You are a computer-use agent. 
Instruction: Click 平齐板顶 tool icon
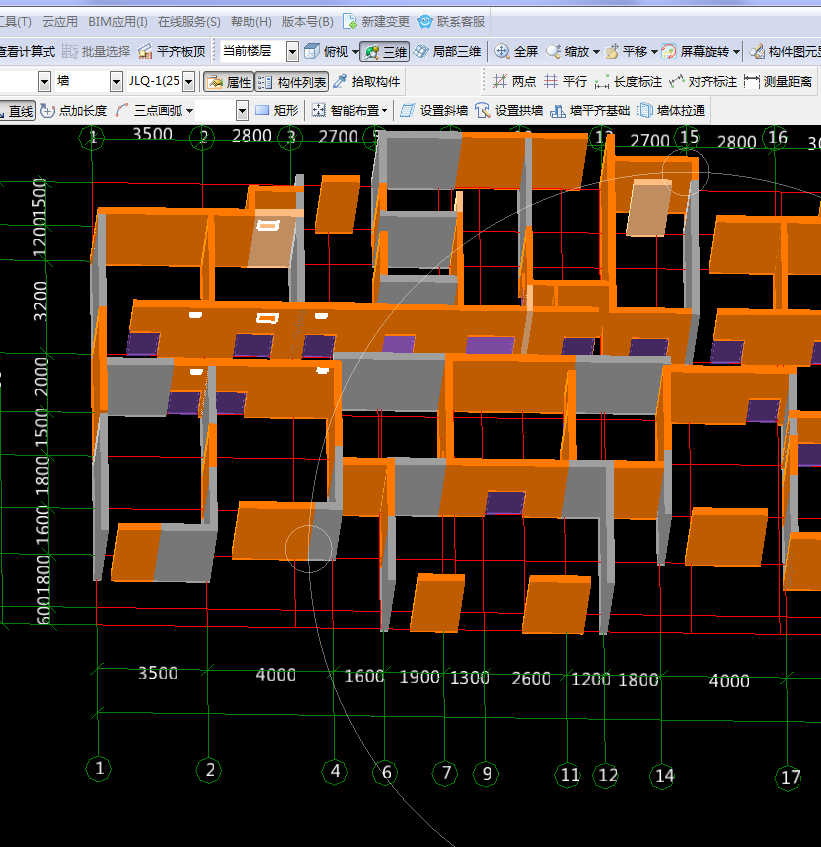click(x=145, y=51)
